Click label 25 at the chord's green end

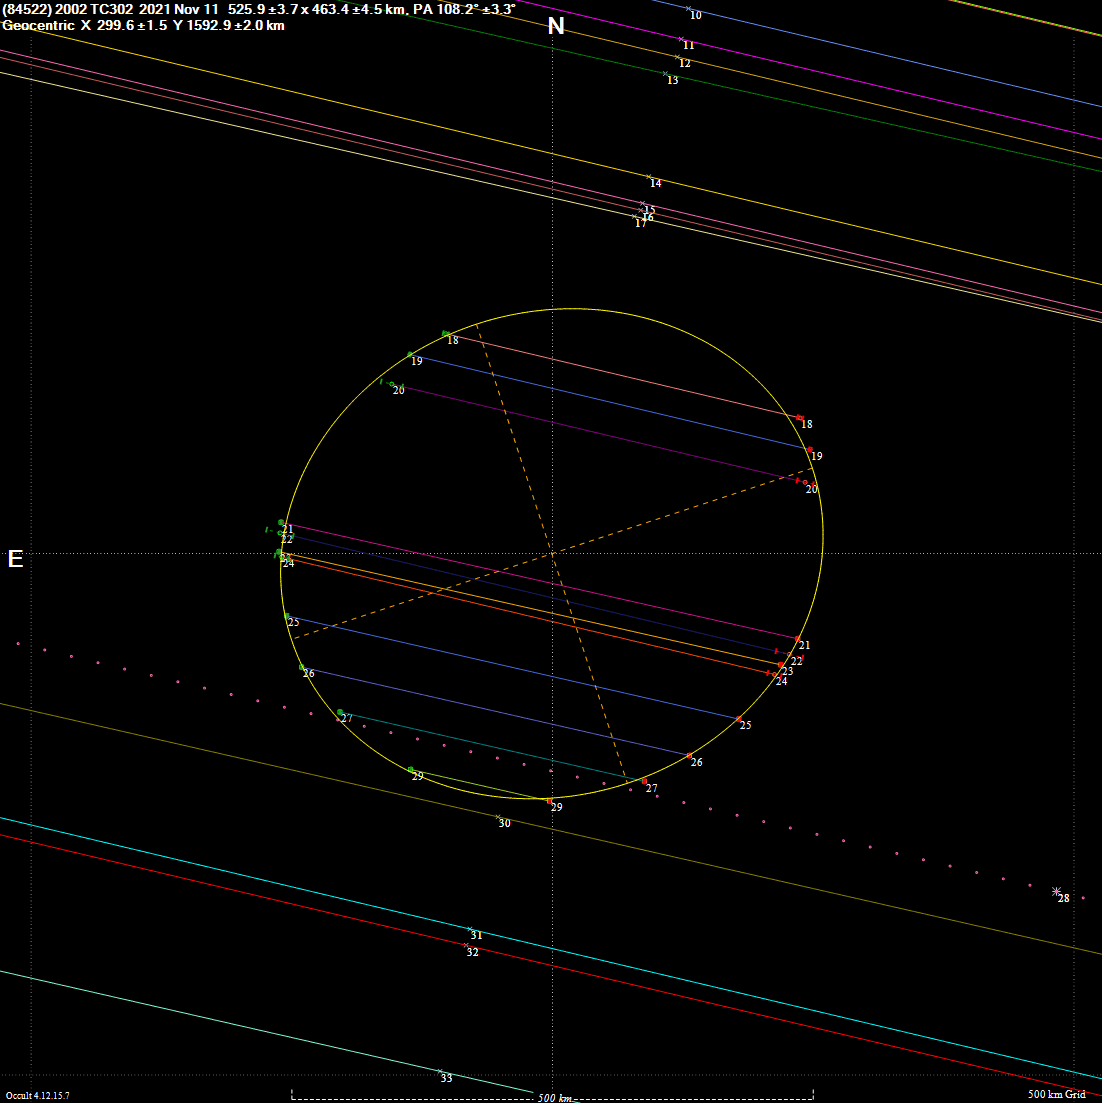click(293, 623)
